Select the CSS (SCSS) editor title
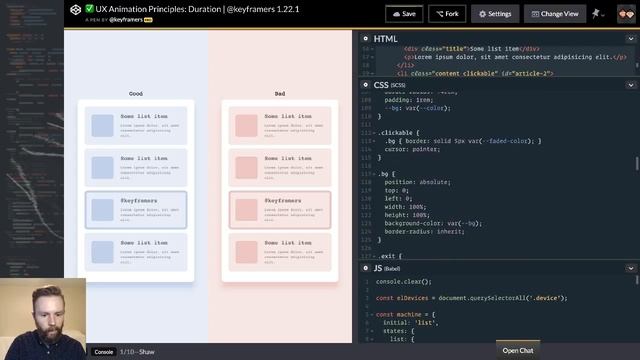640x360 pixels. (x=389, y=85)
